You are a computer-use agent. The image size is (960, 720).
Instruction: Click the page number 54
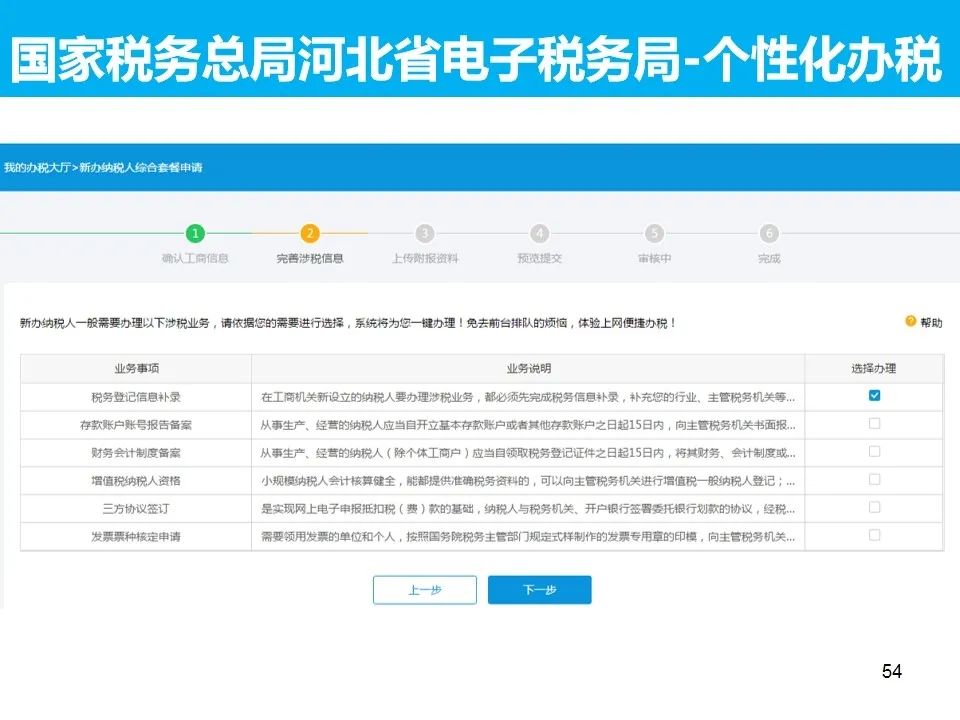(x=891, y=671)
